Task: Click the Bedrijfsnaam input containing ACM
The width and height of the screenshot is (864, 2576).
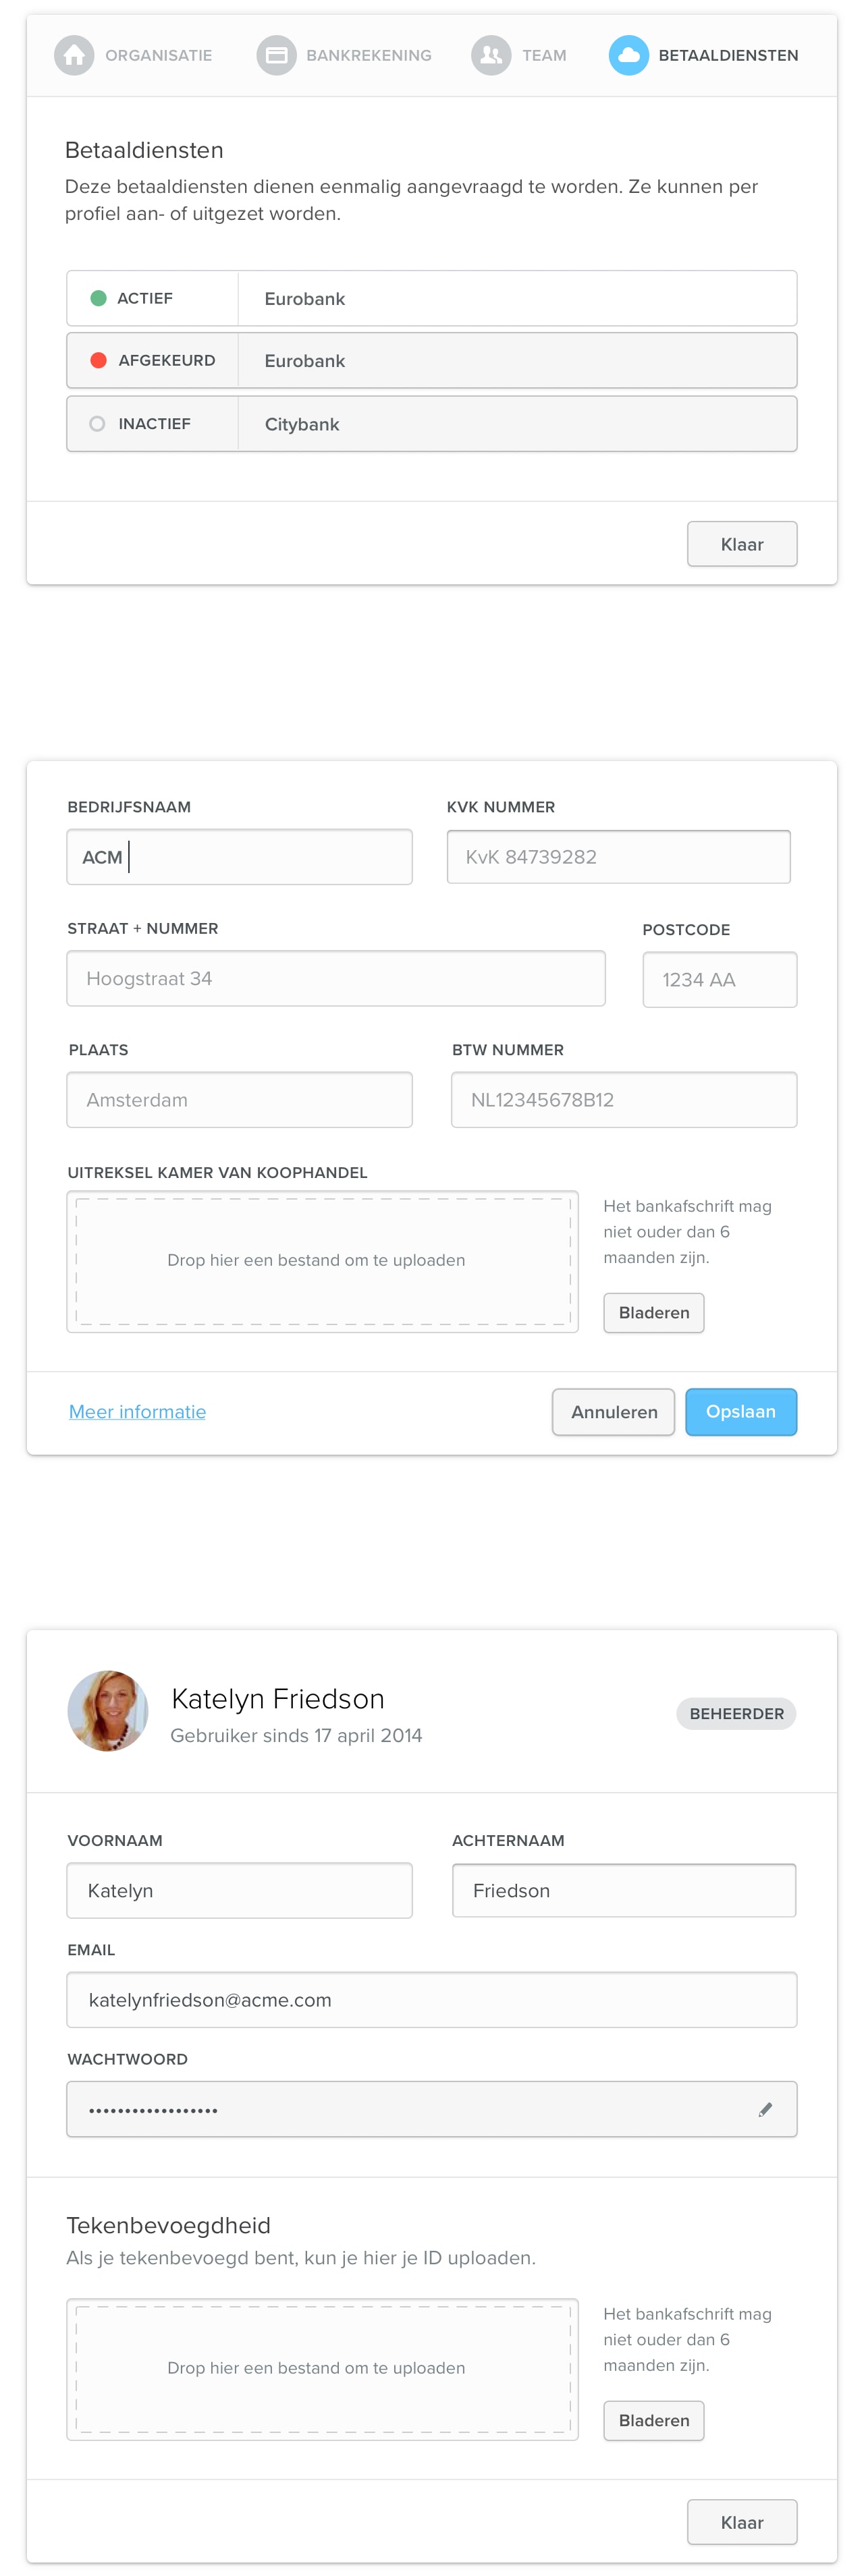Action: point(239,857)
